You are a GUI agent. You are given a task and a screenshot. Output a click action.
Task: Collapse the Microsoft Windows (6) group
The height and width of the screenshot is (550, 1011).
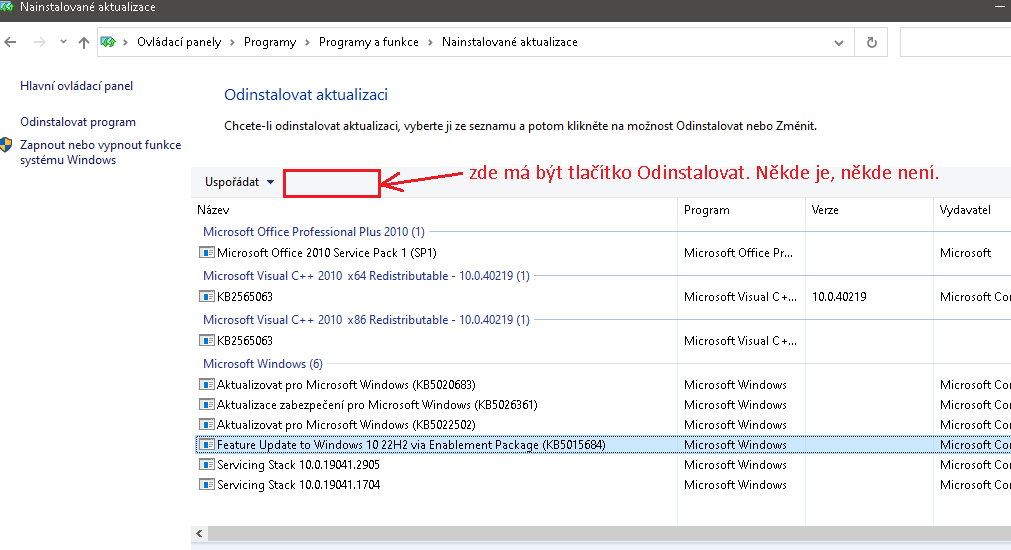pyautogui.click(x=262, y=363)
